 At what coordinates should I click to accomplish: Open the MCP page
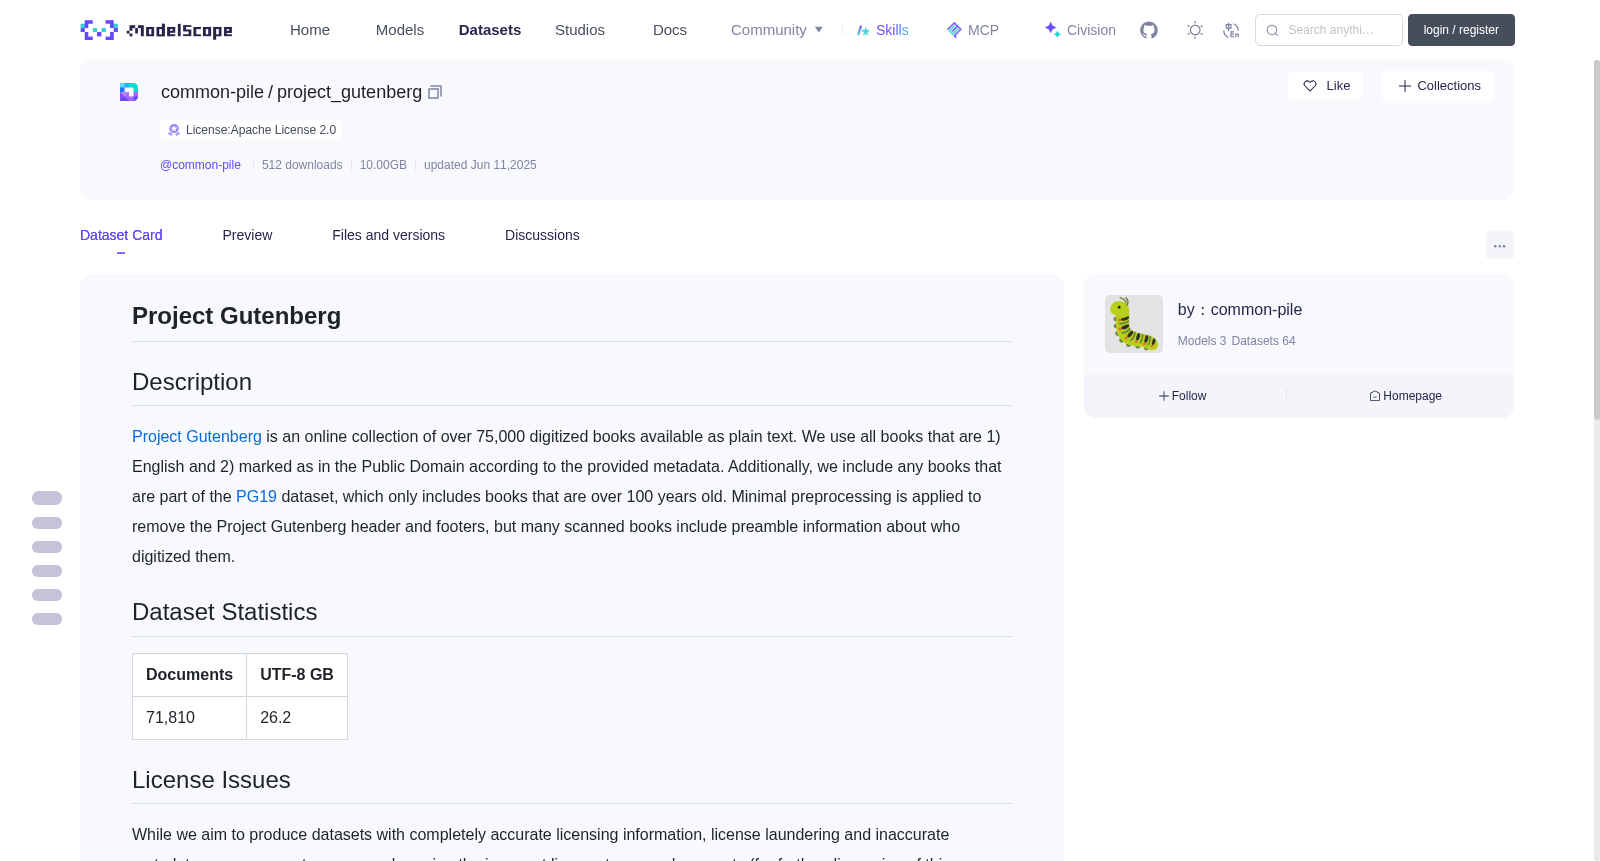[x=972, y=30]
